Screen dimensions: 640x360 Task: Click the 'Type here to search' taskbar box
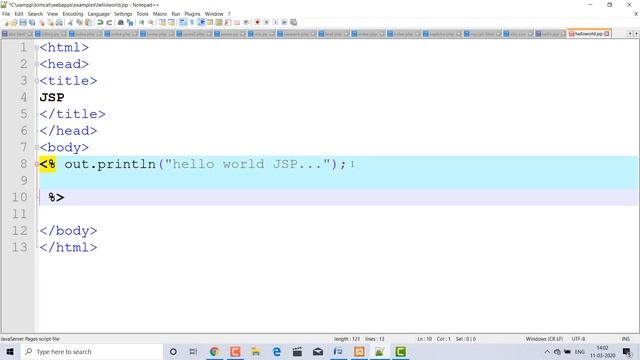92,351
